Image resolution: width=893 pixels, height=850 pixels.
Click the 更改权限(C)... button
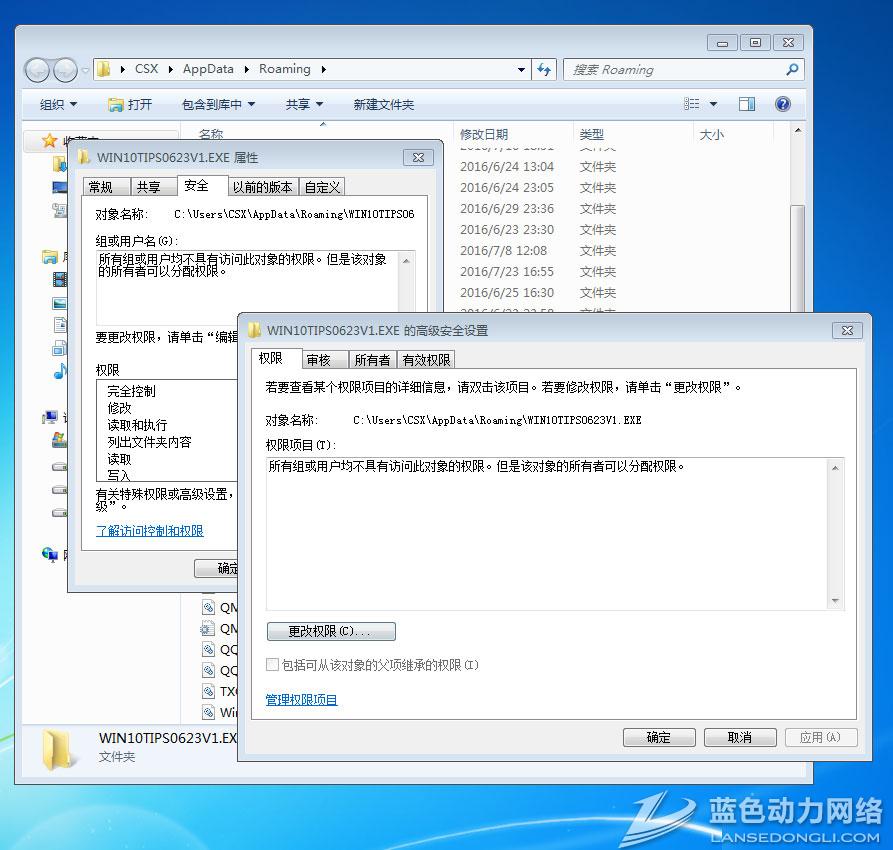[x=331, y=632]
